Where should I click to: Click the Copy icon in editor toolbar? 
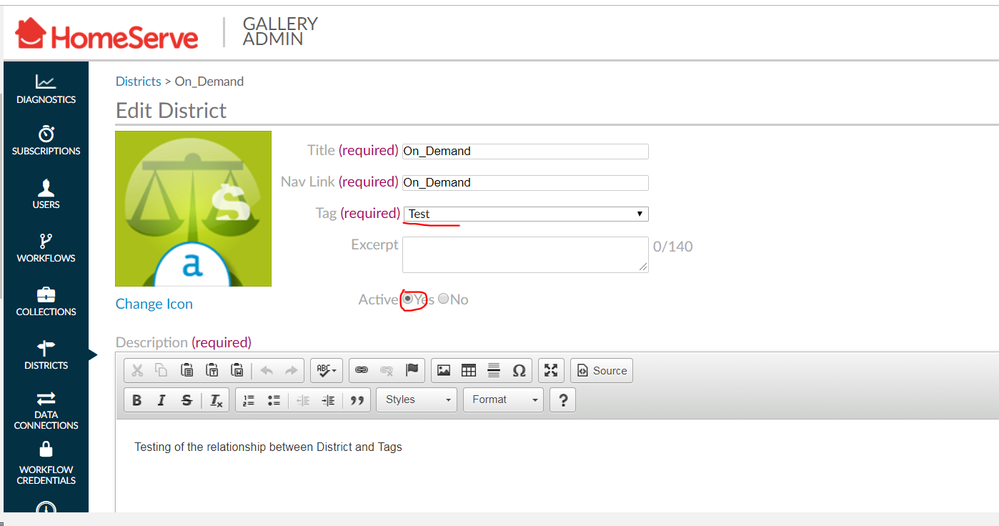click(161, 370)
